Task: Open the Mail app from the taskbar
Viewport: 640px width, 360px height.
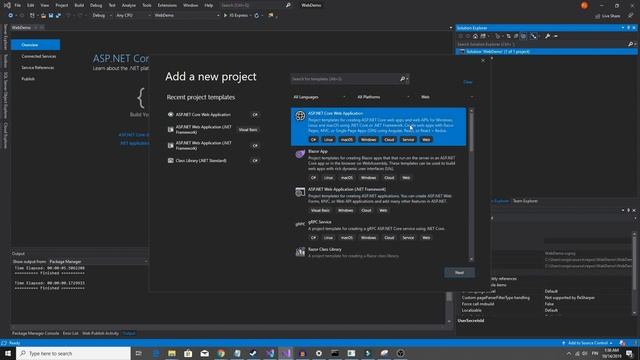Action: 204,353
